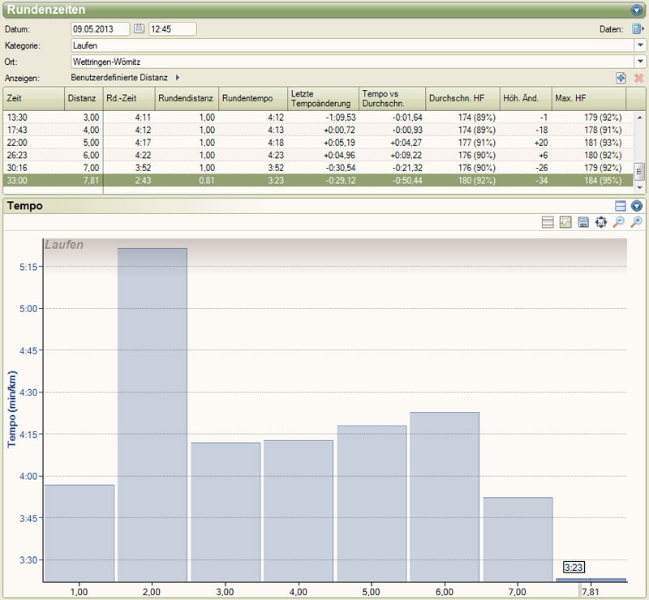Click the Max. HF value 184 (95%)

[x=603, y=180]
